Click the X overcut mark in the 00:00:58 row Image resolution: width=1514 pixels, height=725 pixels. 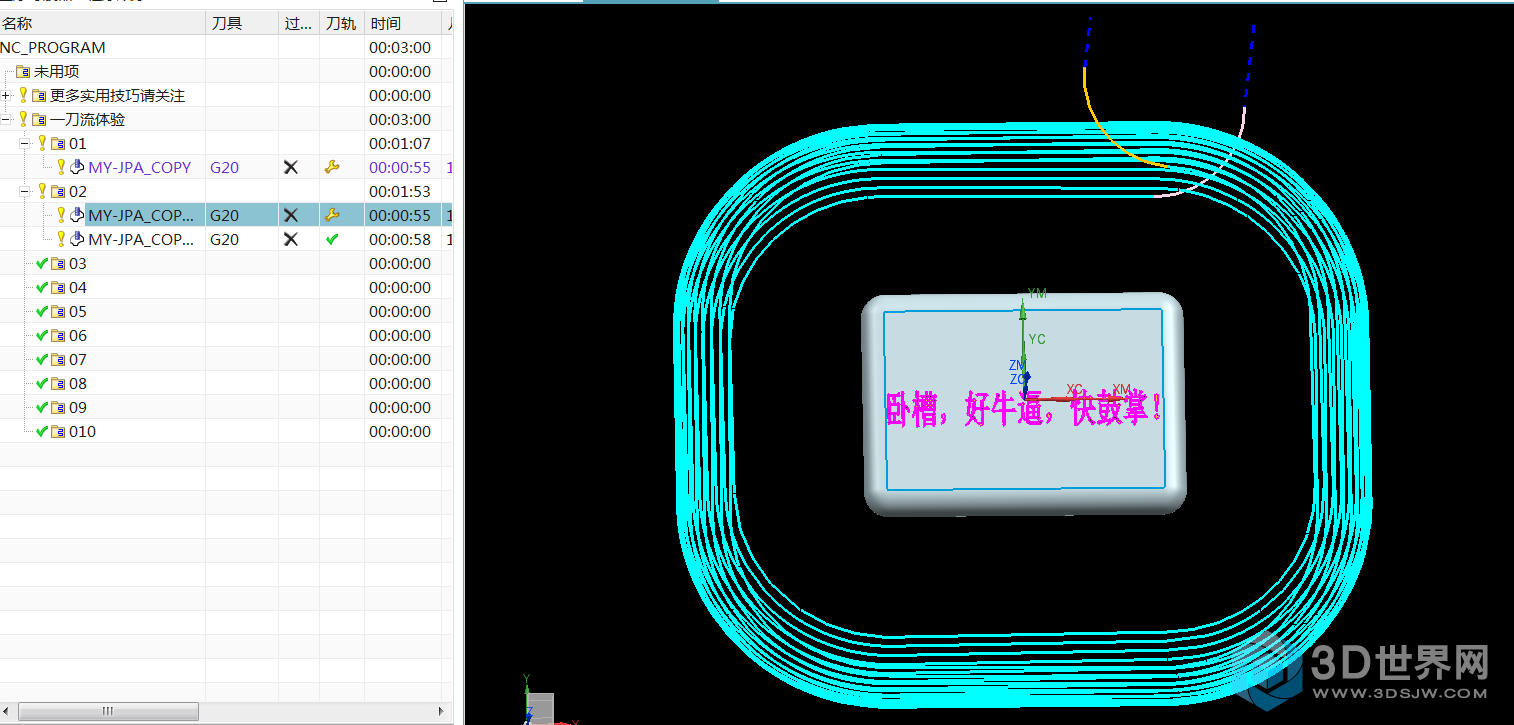coord(291,240)
